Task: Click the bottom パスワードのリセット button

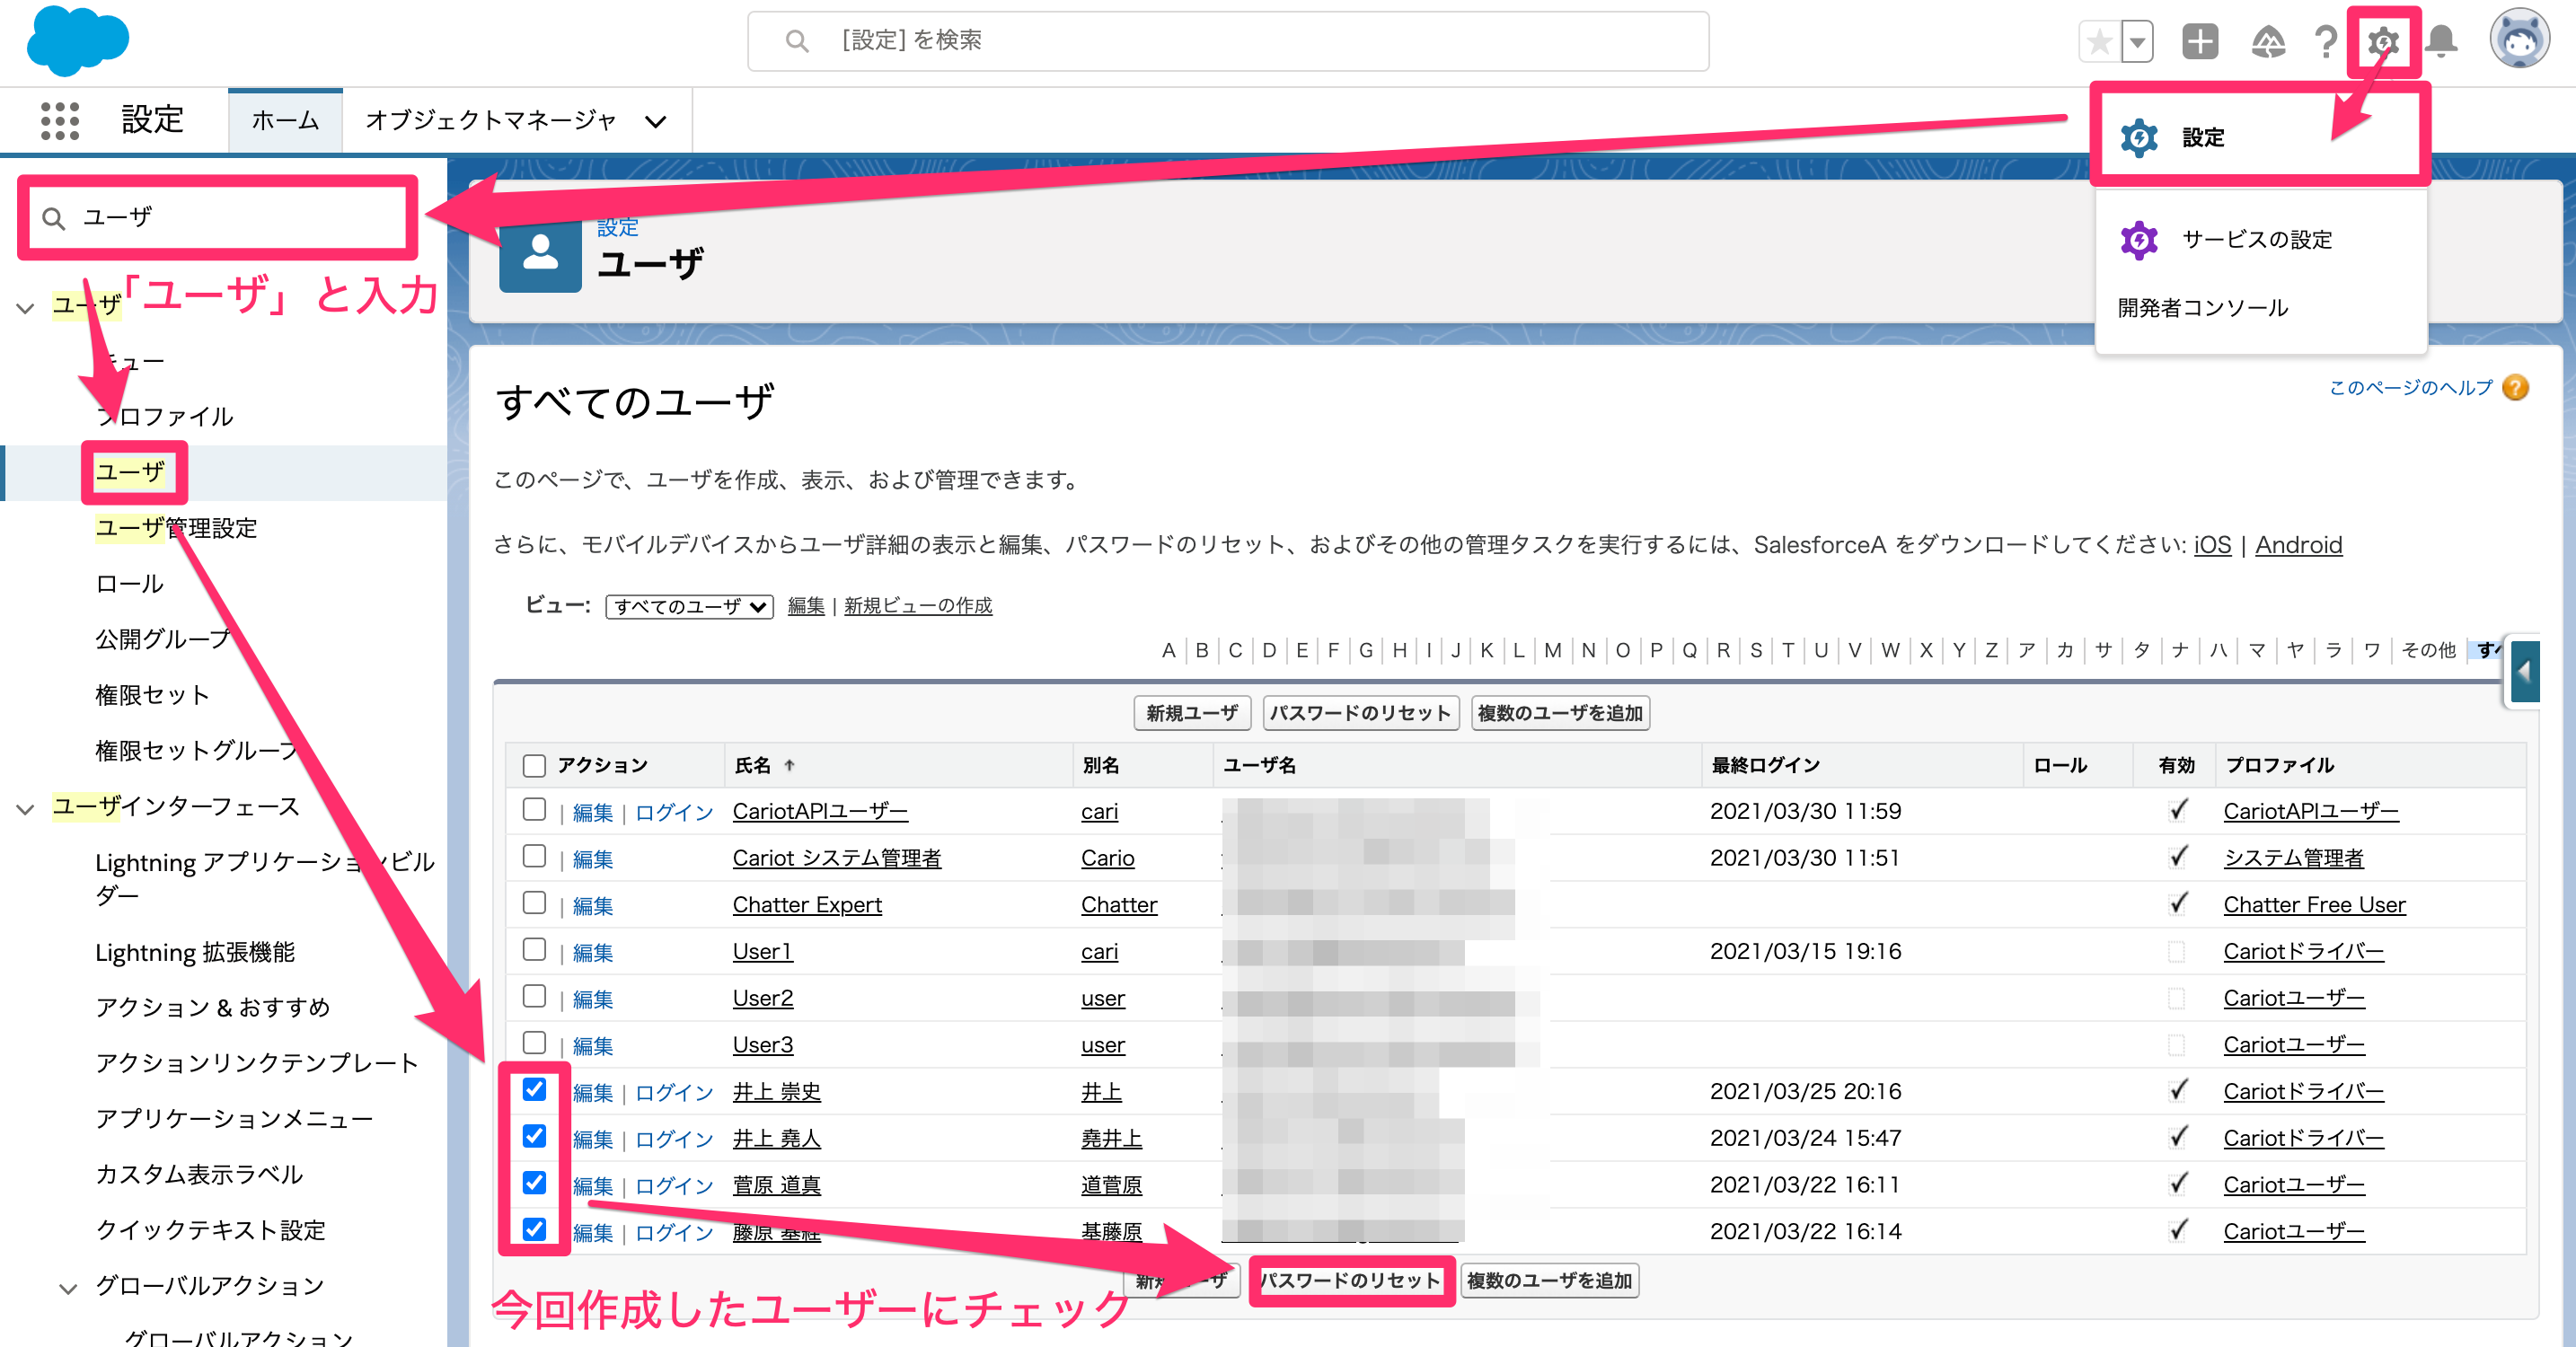Action: [x=1350, y=1281]
